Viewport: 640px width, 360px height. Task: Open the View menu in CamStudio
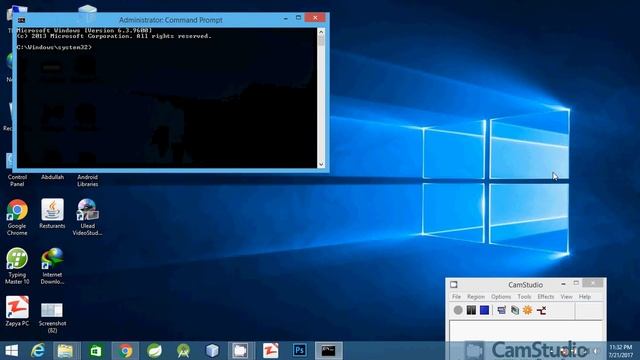click(x=566, y=297)
